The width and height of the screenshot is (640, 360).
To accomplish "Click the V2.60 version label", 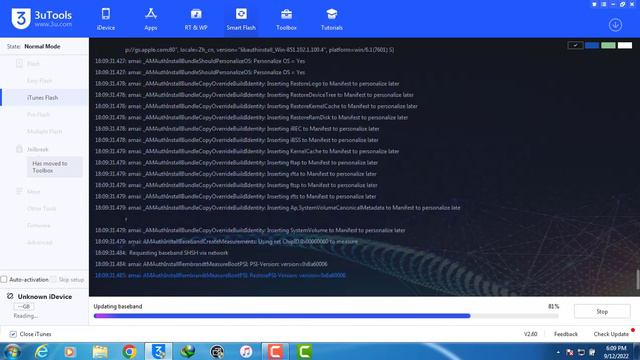I will 531,334.
